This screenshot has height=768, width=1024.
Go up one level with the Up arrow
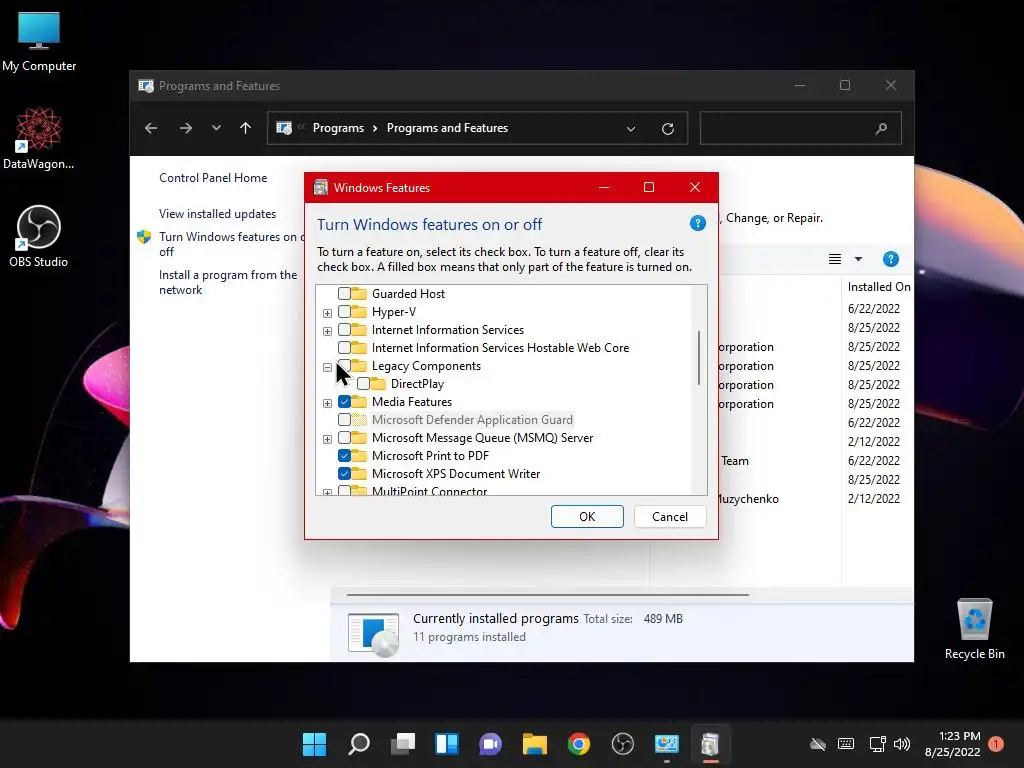246,128
